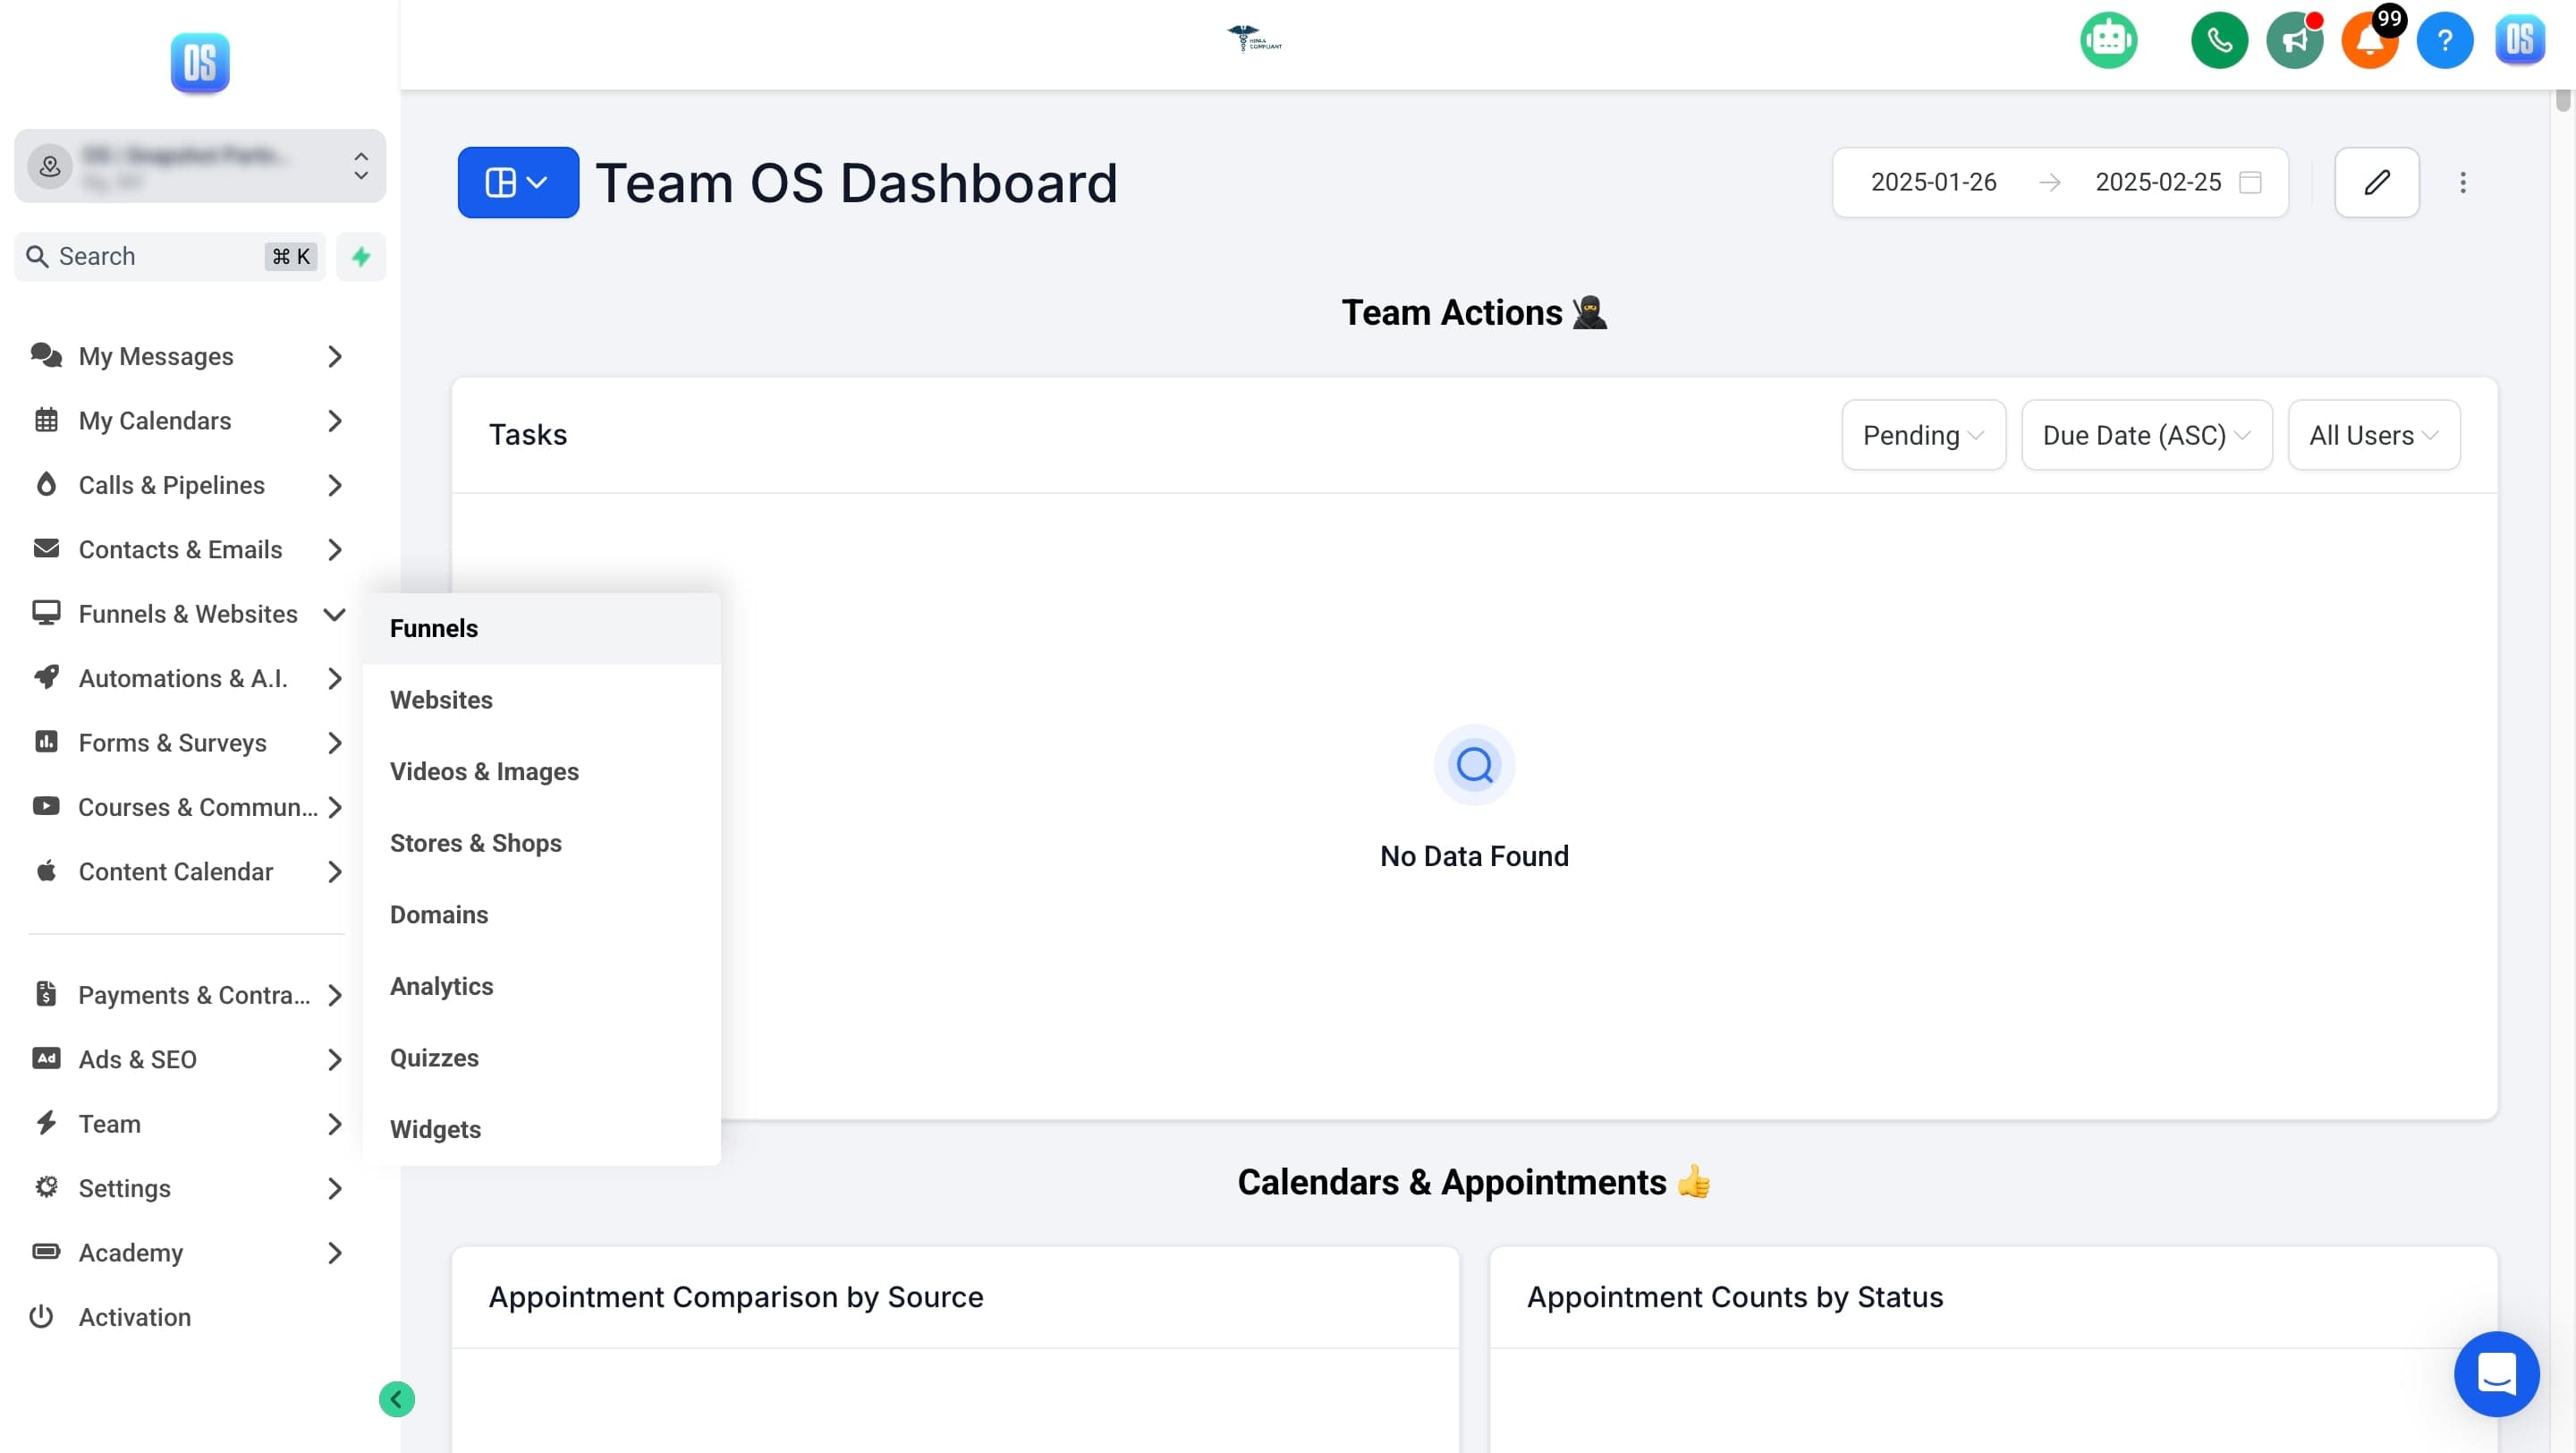
Task: Click the My Calendars calendar icon
Action: coord(46,420)
